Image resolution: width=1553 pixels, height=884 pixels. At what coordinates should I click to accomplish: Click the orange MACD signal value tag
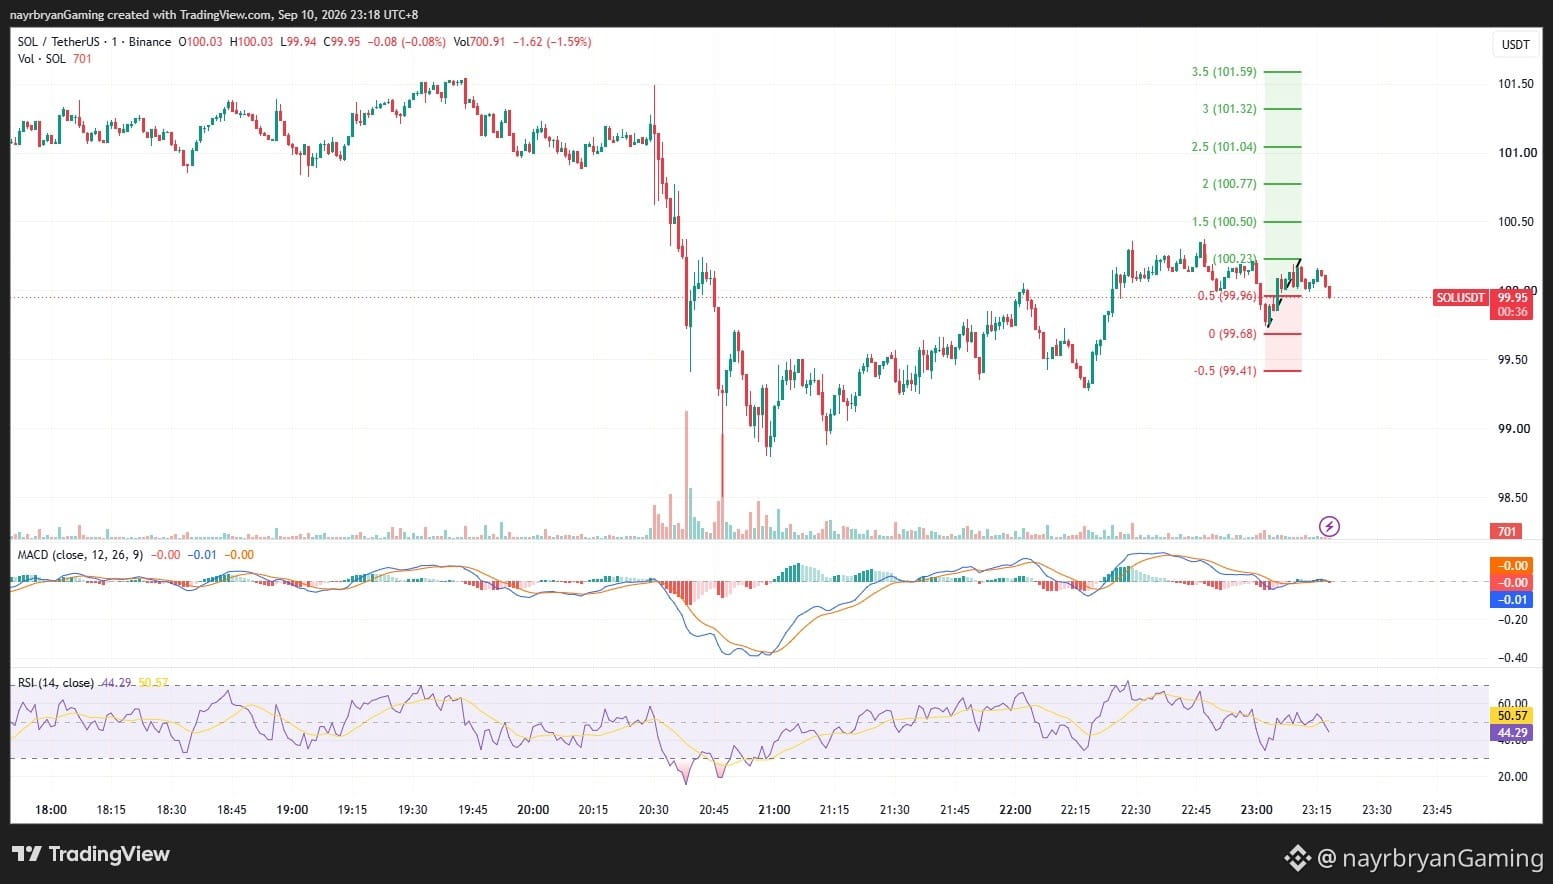click(x=1511, y=566)
